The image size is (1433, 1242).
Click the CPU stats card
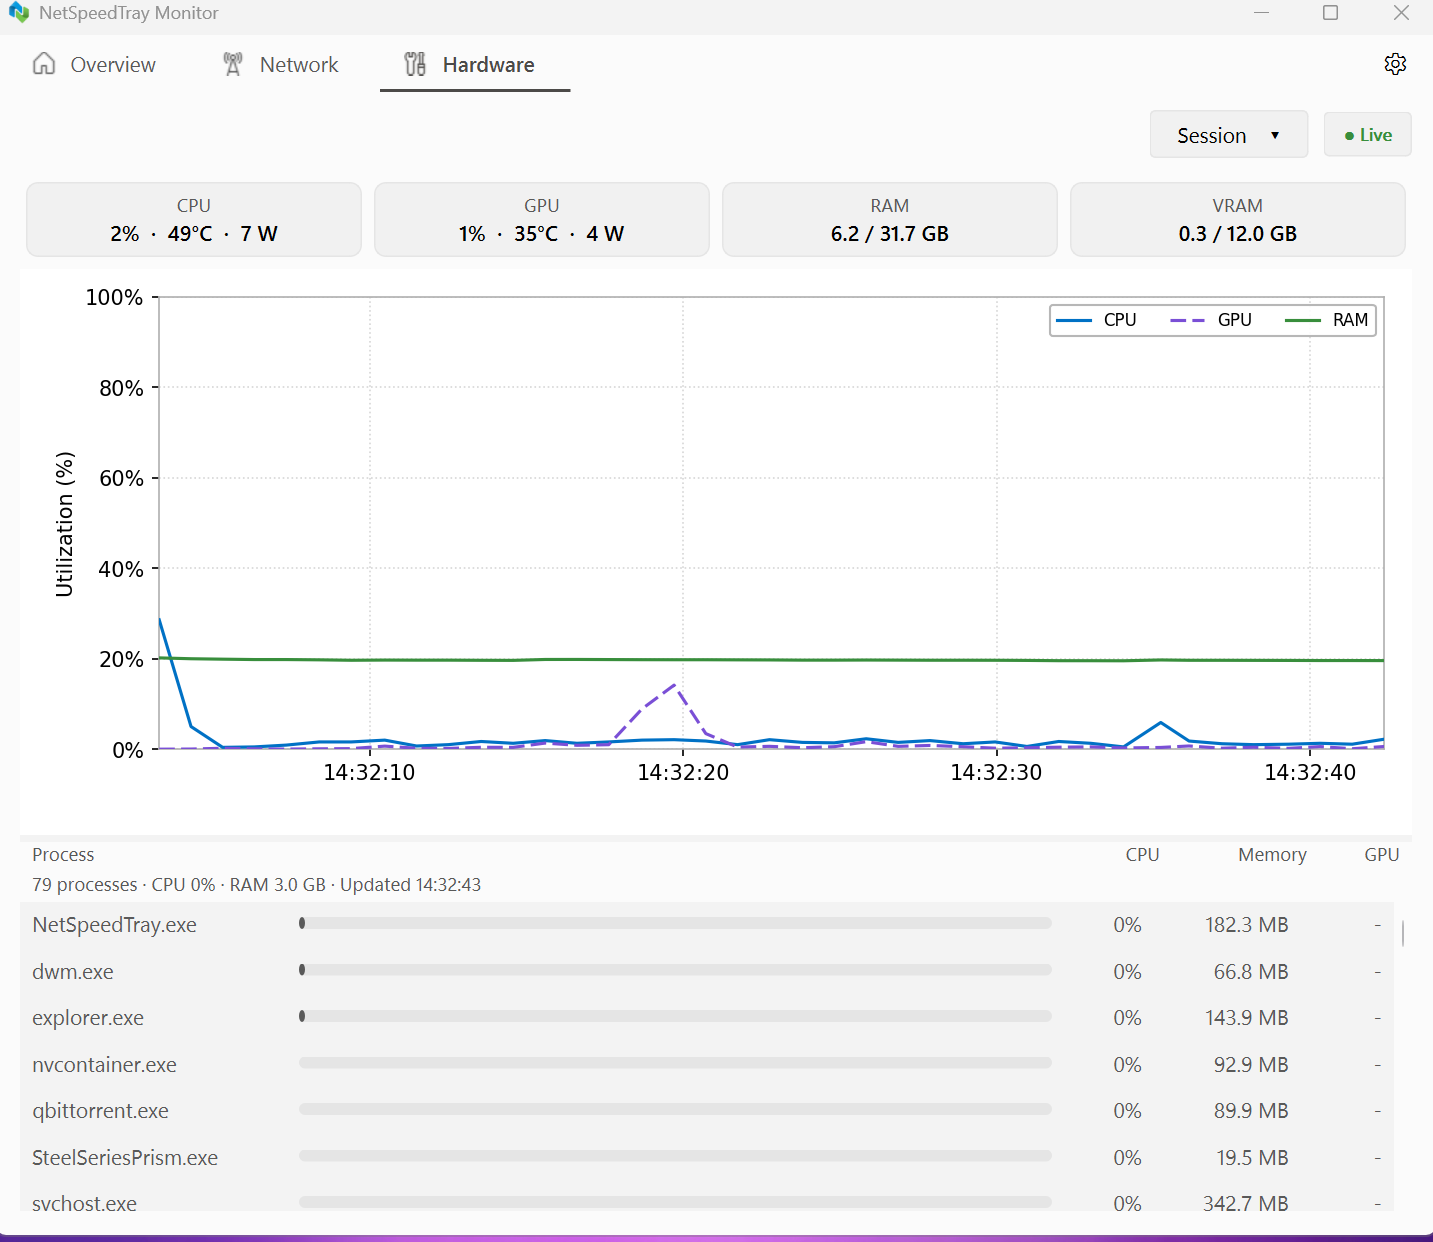click(194, 219)
